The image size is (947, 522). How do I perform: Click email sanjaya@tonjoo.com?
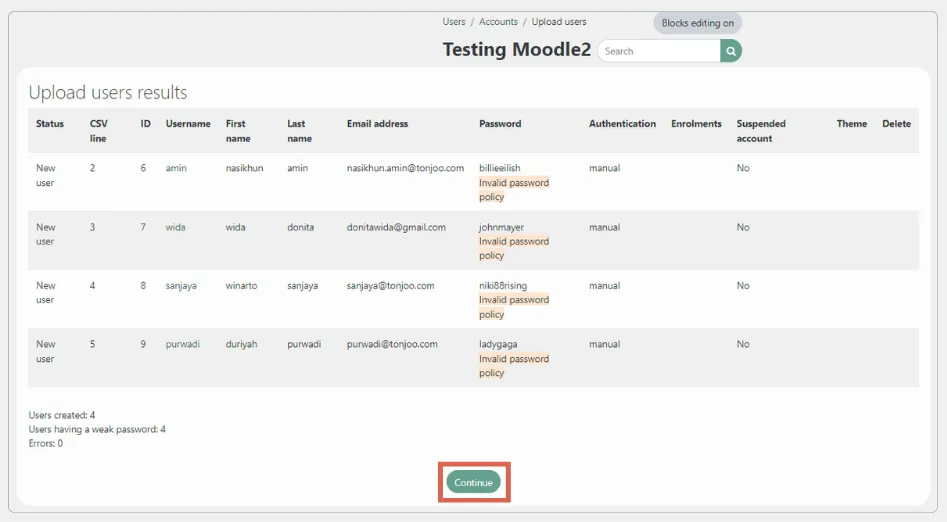pyautogui.click(x=390, y=286)
